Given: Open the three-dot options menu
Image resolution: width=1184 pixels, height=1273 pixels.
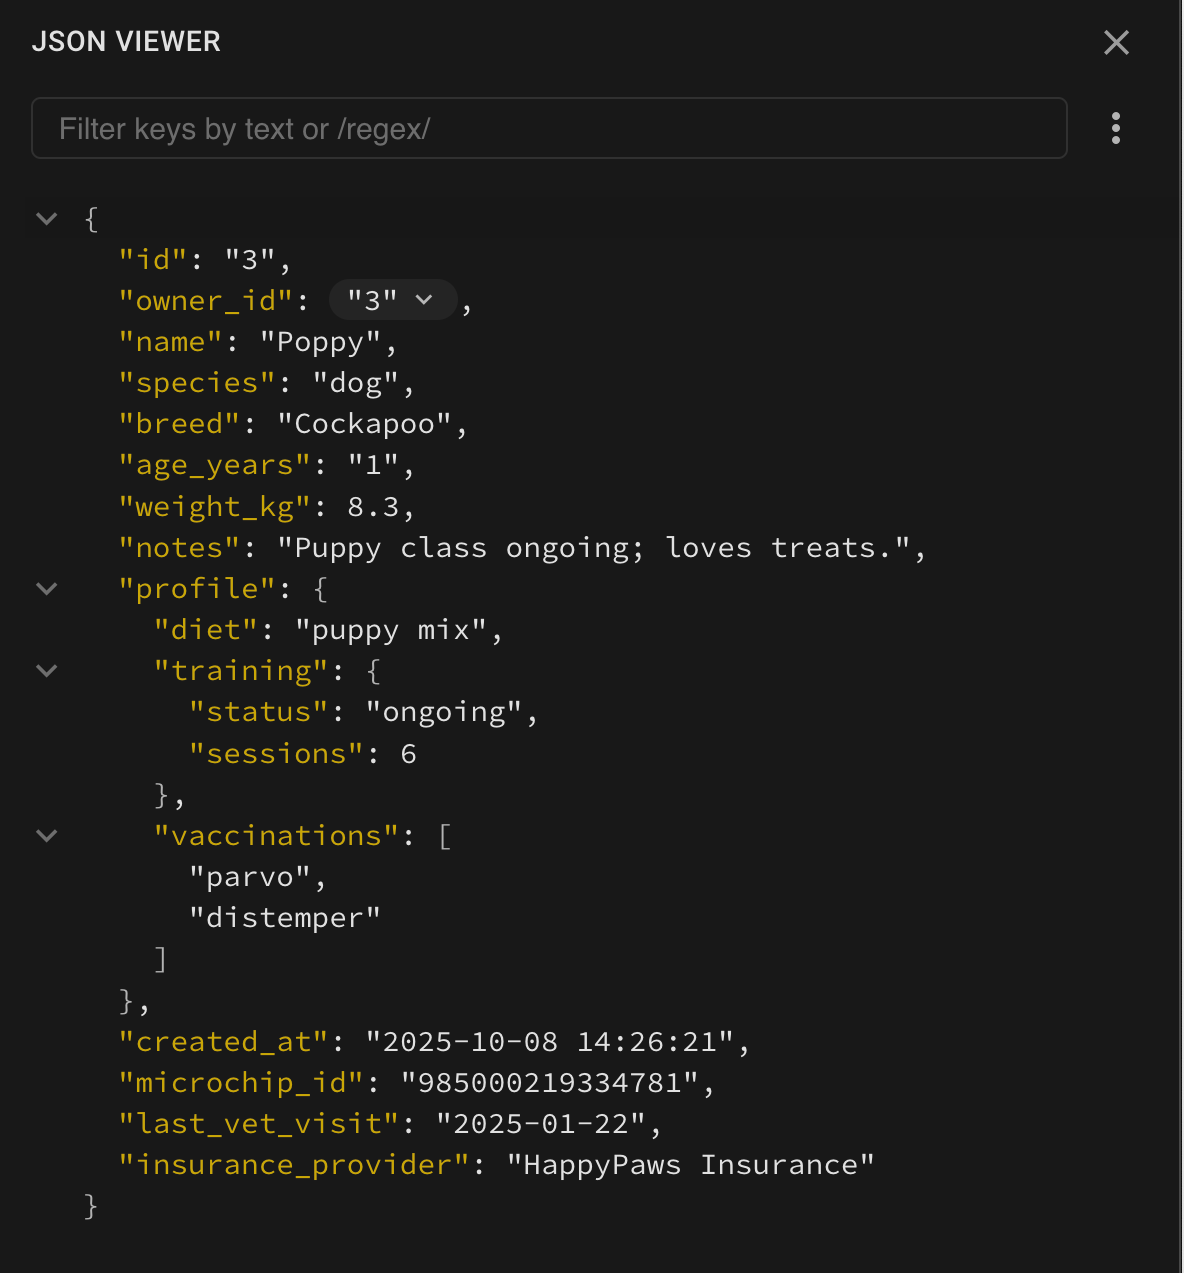Looking at the screenshot, I should point(1116,128).
